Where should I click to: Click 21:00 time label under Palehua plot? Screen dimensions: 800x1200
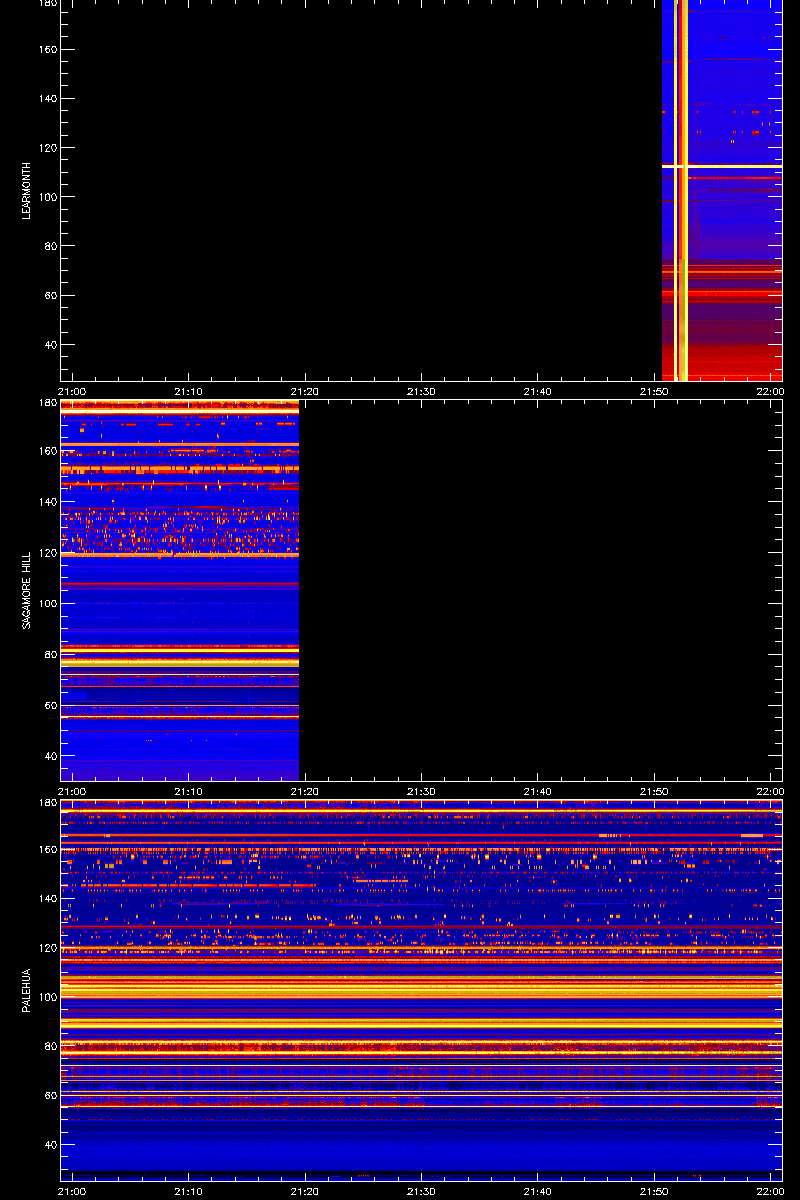tap(72, 1192)
